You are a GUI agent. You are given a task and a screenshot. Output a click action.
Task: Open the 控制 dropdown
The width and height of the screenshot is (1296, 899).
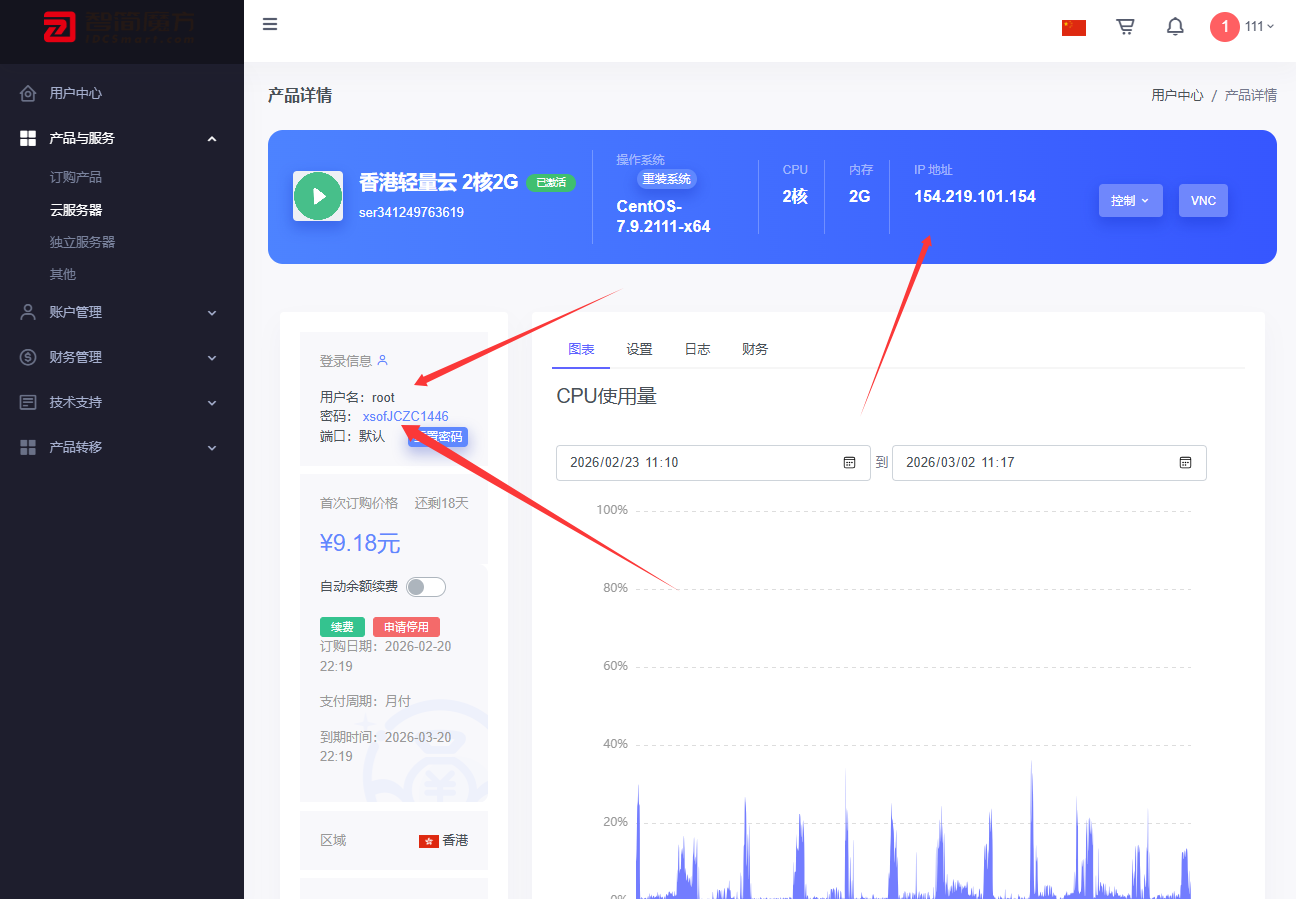tap(1130, 200)
